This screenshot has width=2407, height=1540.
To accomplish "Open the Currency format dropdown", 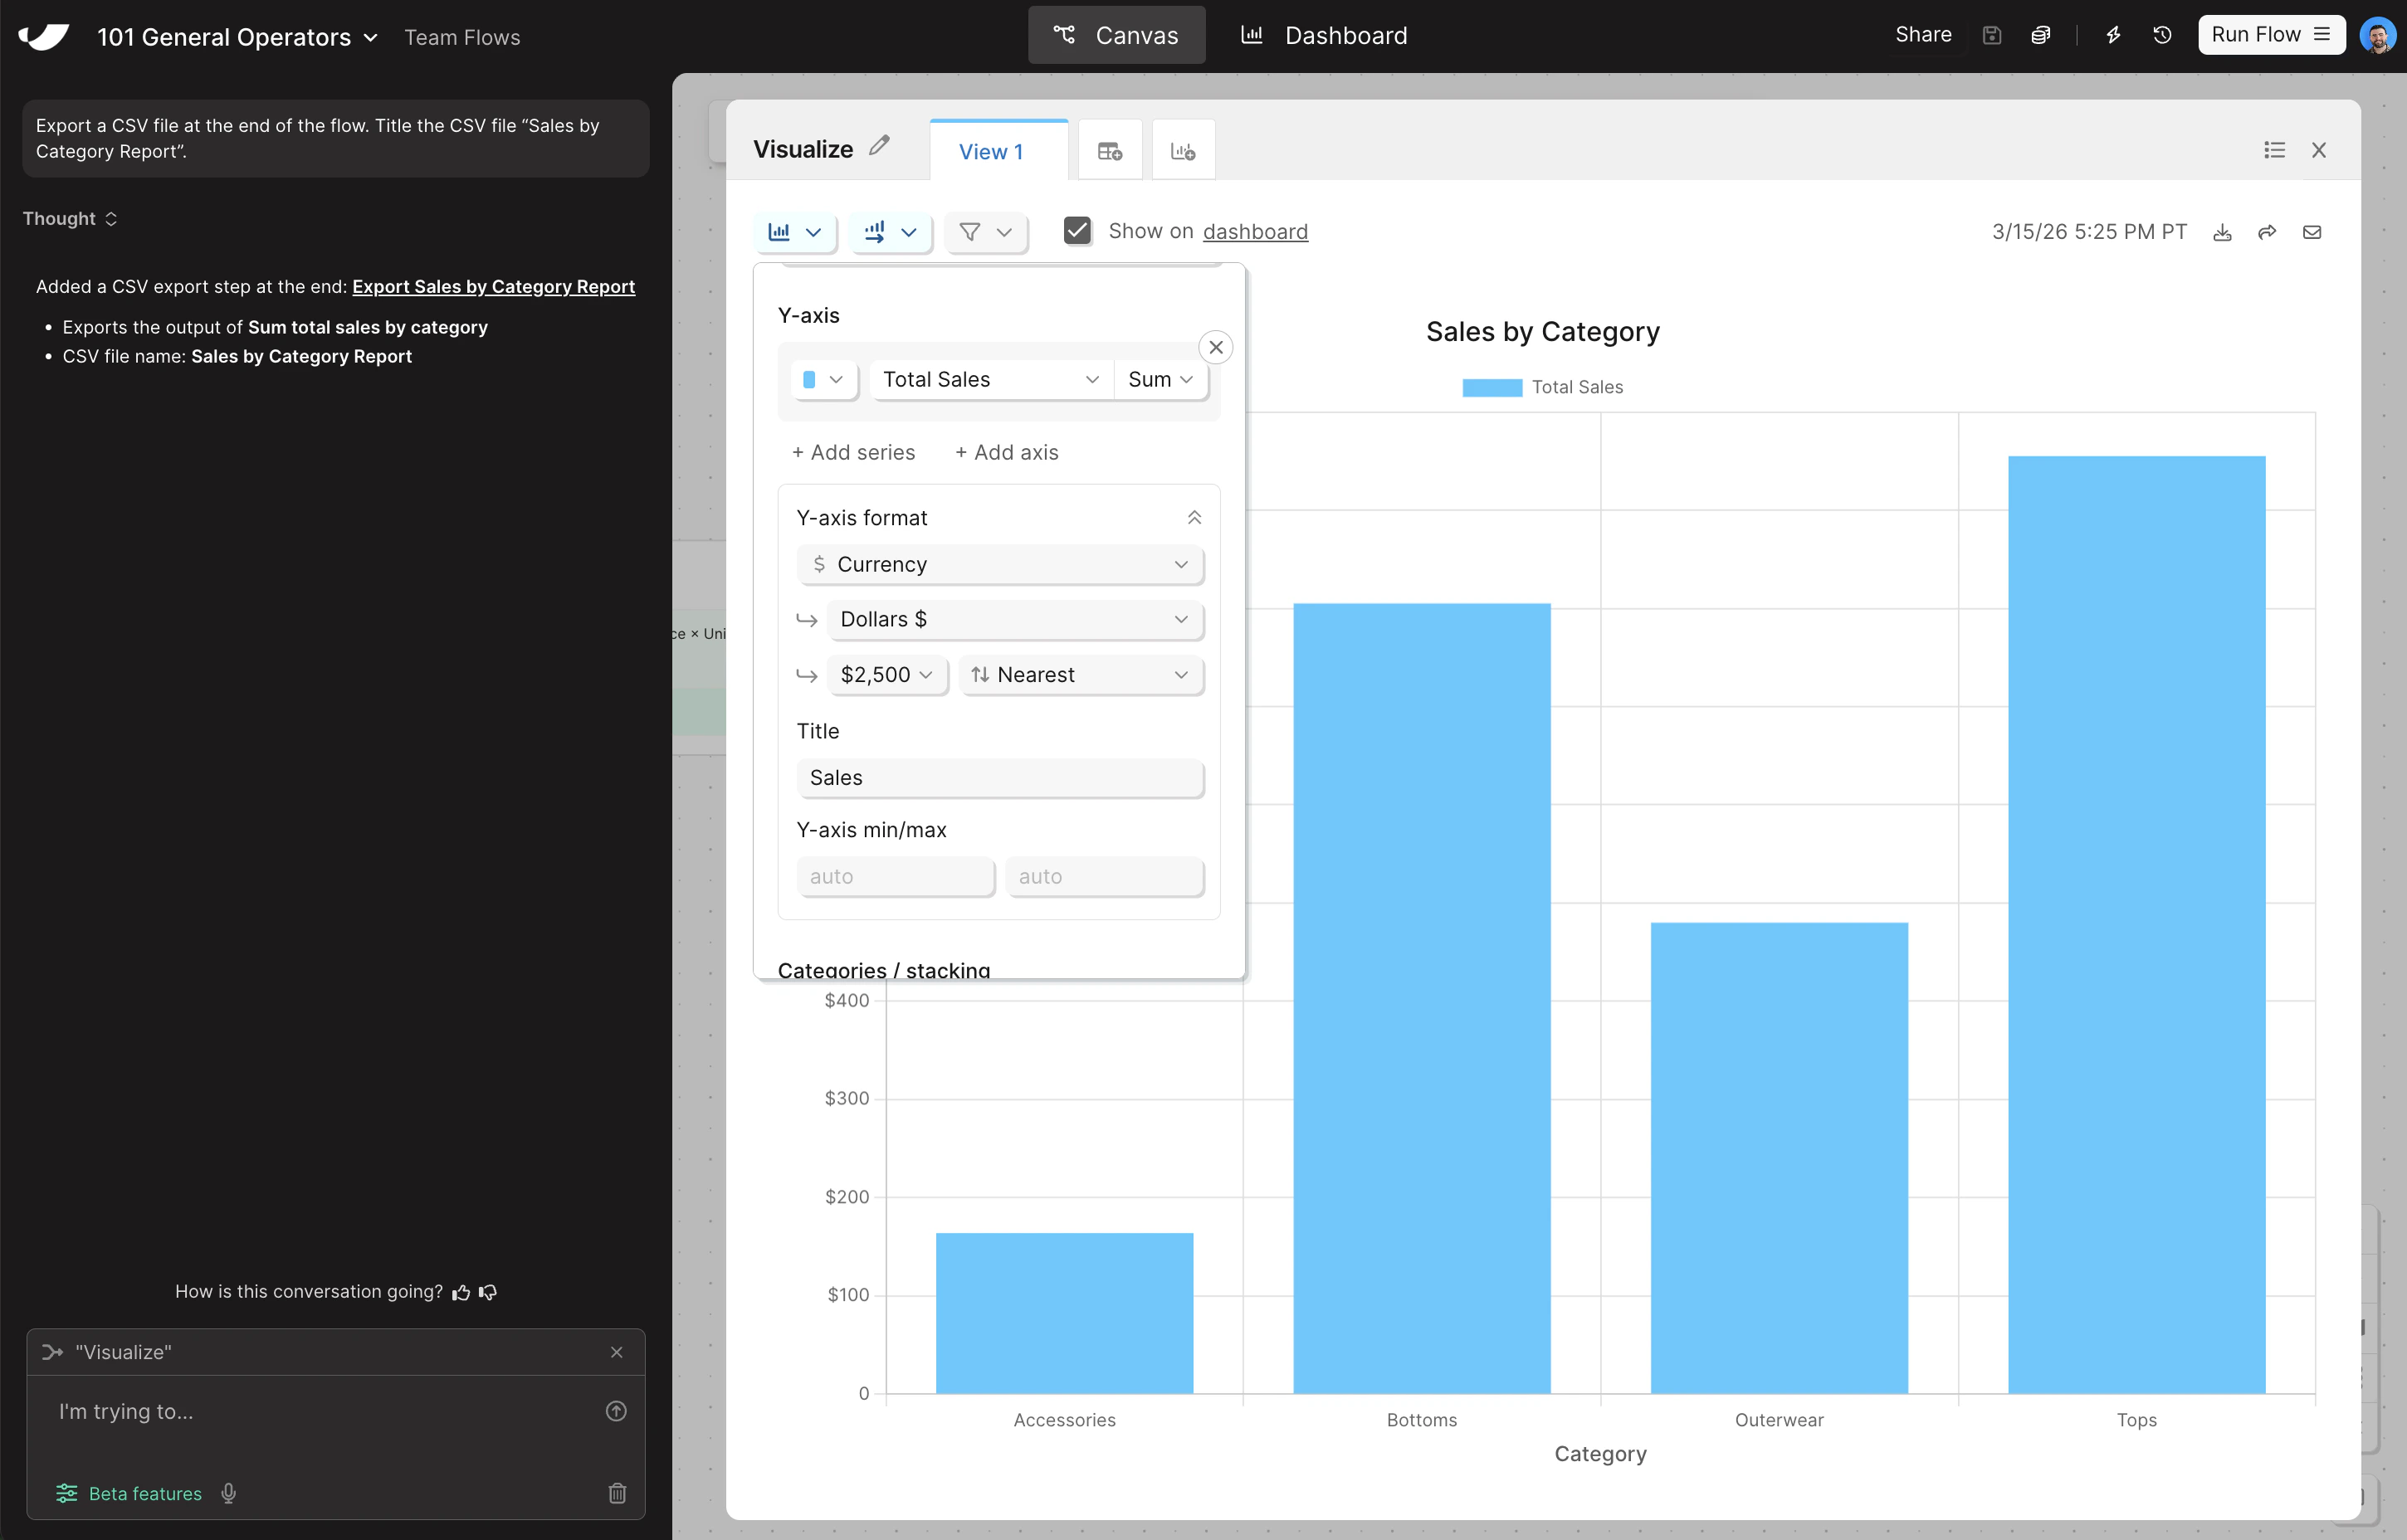I will pos(1000,564).
